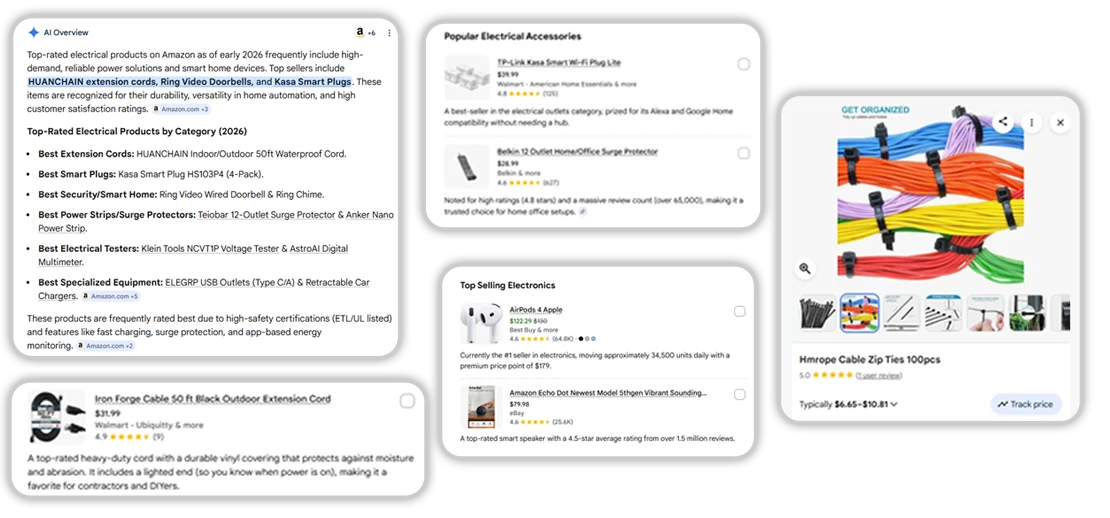
Task: Click the AI Overview sparkle icon
Action: pyautogui.click(x=33, y=32)
